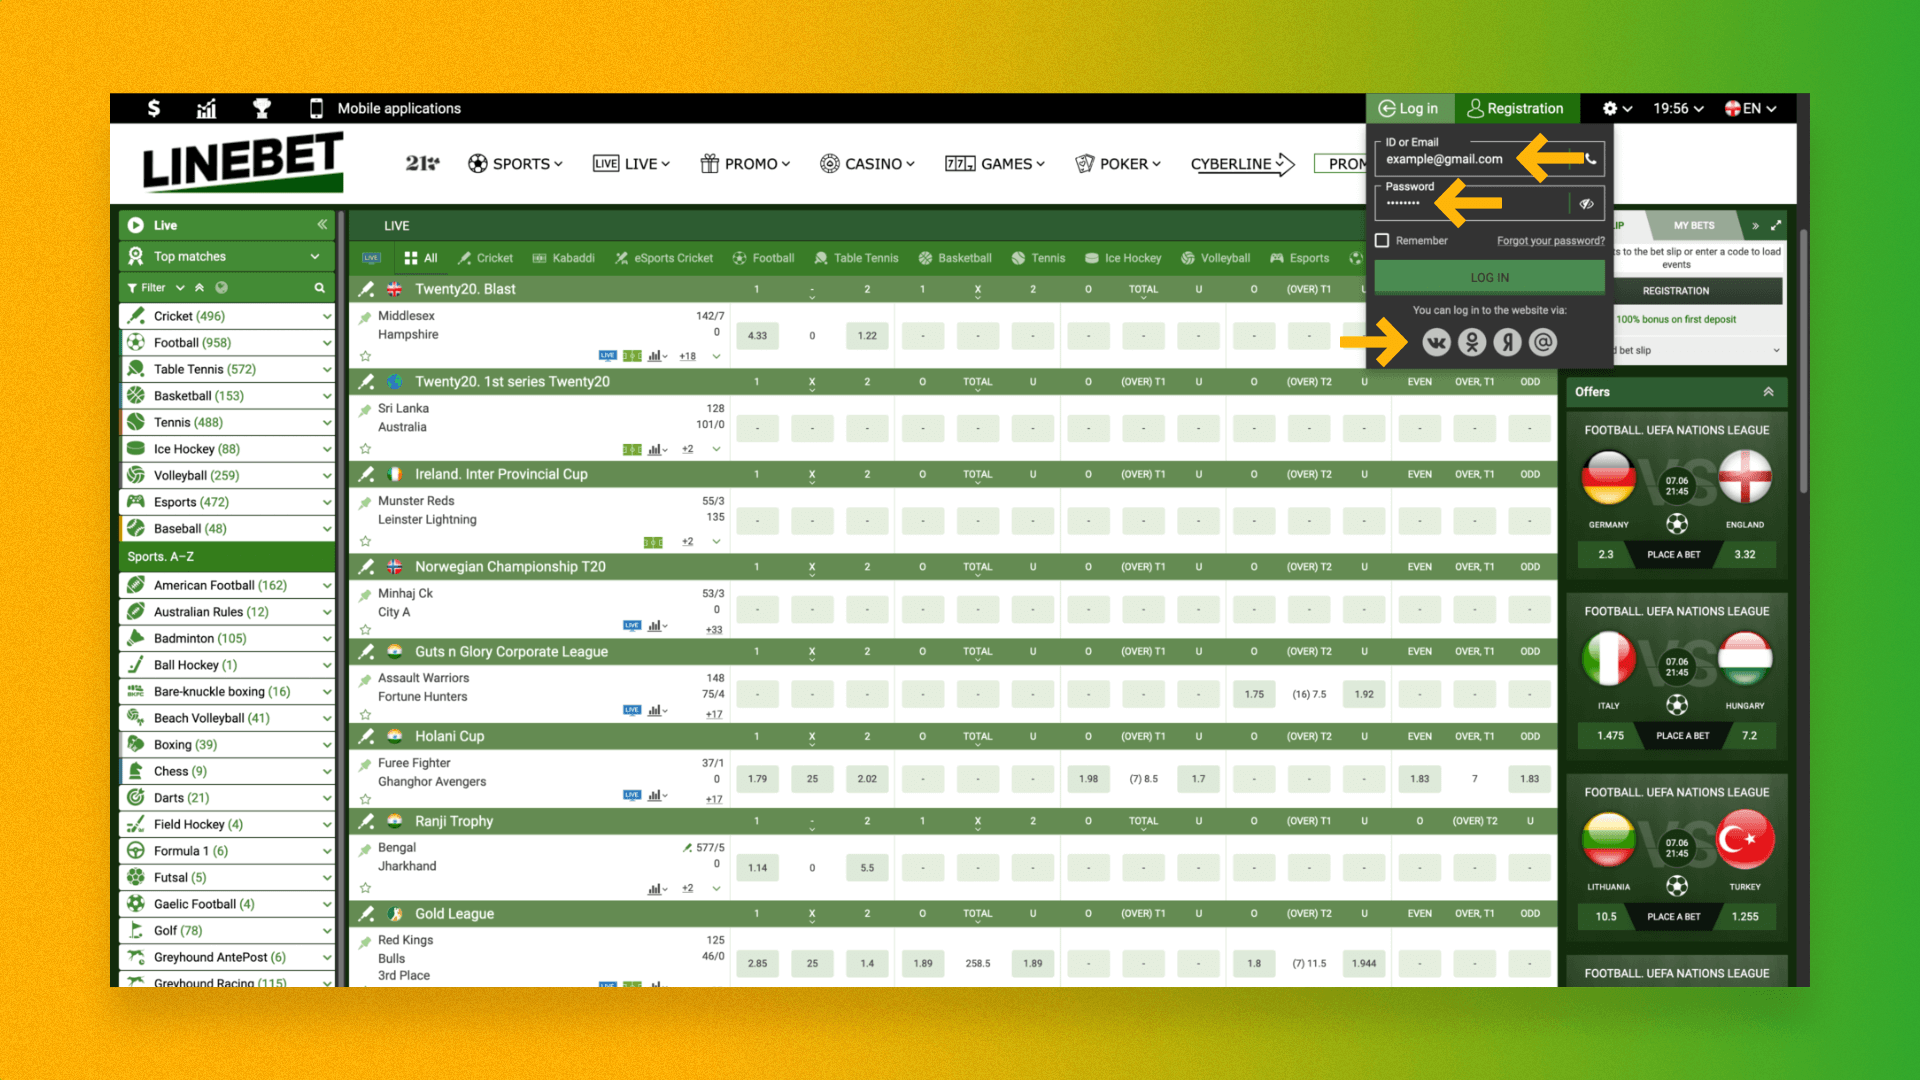Open the 19:56 time dropdown

click(x=1678, y=108)
